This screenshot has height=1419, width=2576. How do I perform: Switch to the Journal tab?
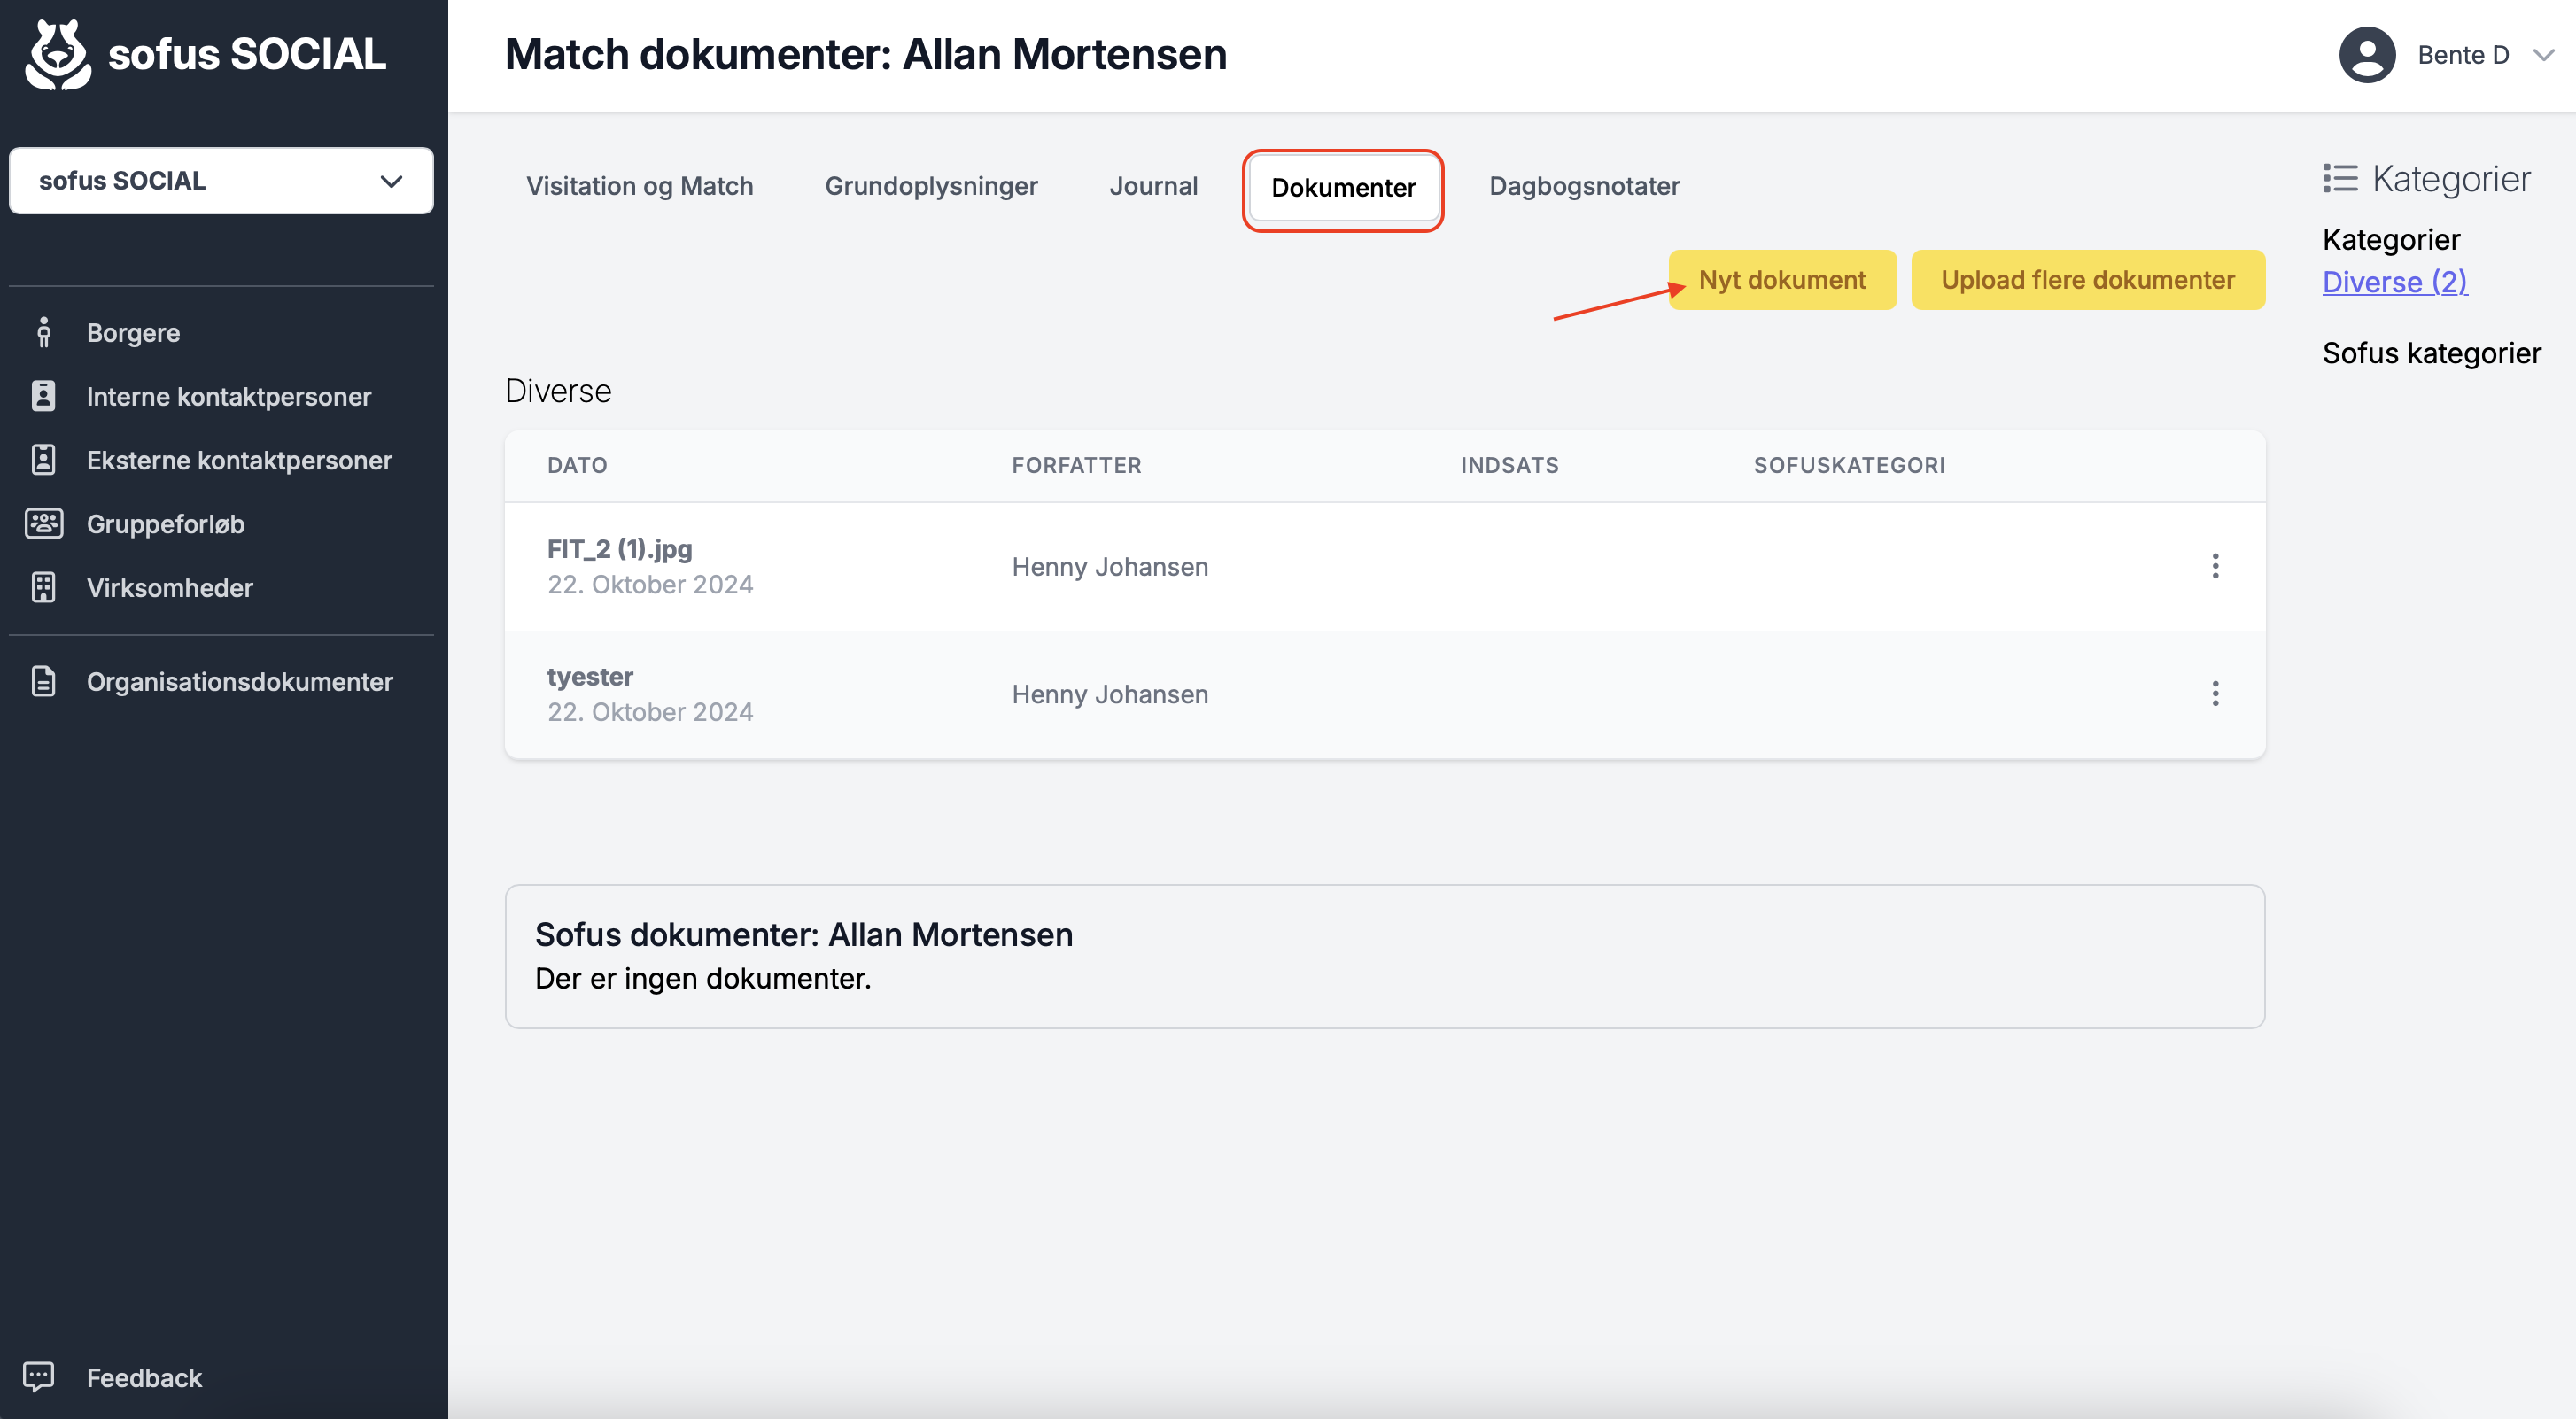point(1153,186)
